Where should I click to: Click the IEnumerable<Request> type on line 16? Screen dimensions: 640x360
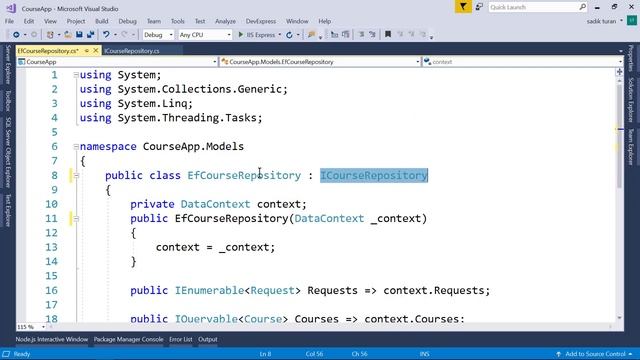(238, 291)
